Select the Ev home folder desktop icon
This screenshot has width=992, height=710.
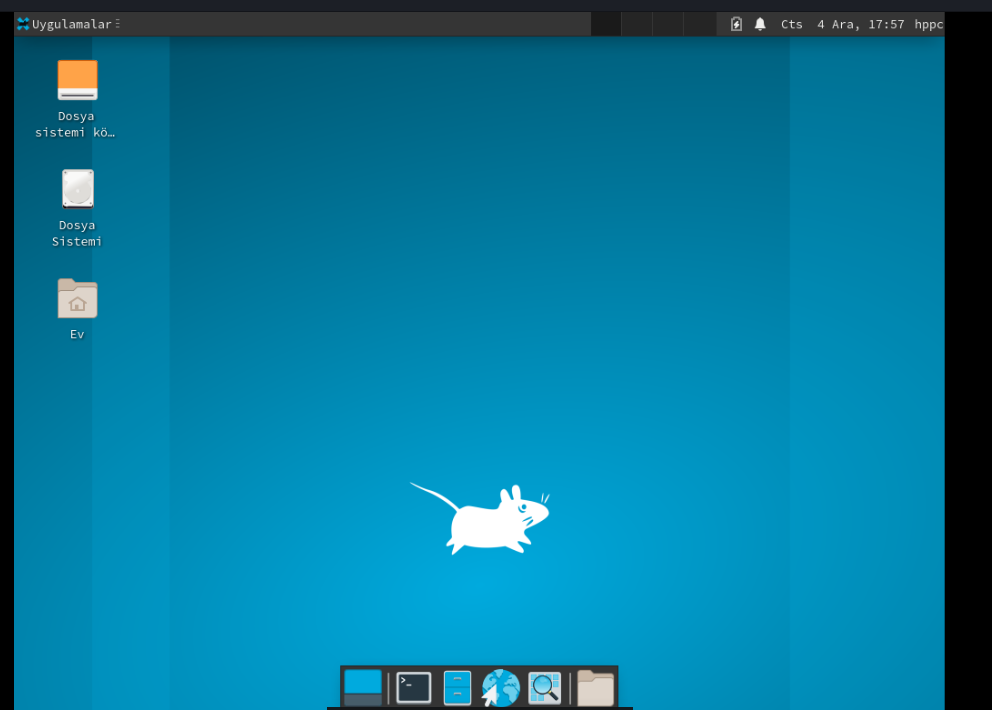77,298
